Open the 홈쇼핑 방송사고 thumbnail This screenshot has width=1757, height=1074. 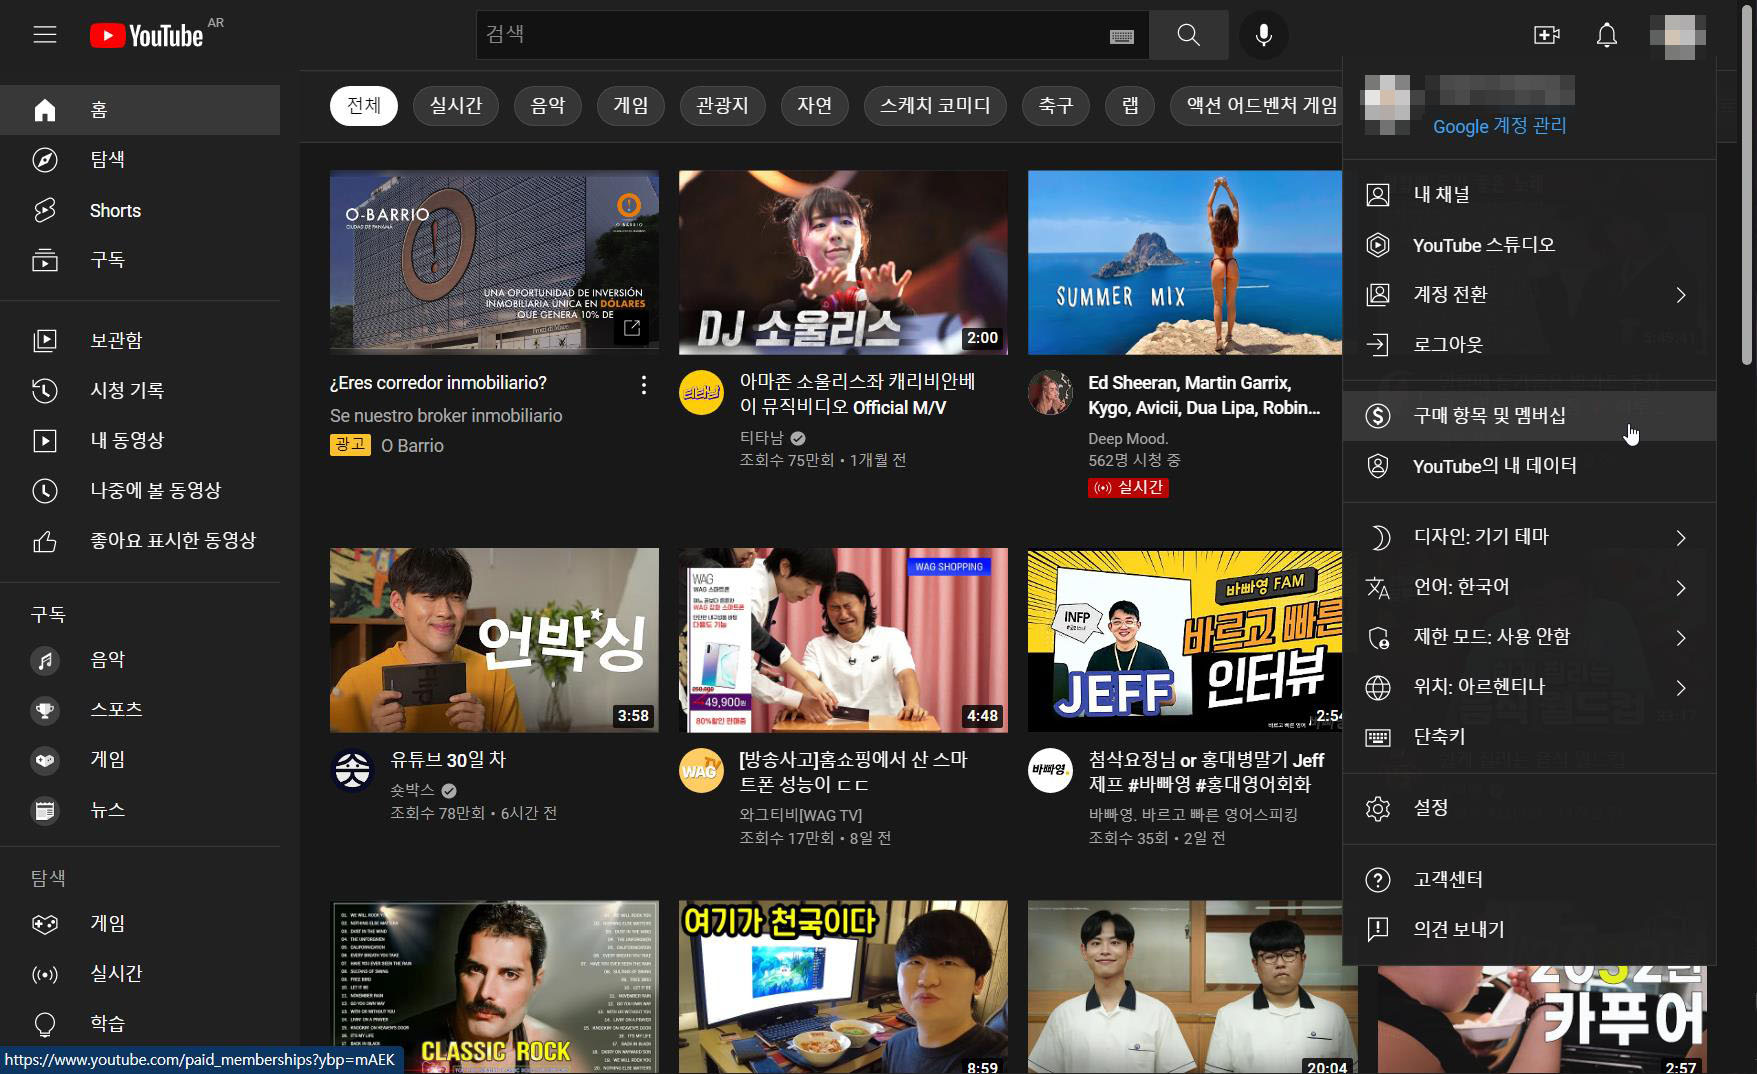pyautogui.click(x=843, y=640)
